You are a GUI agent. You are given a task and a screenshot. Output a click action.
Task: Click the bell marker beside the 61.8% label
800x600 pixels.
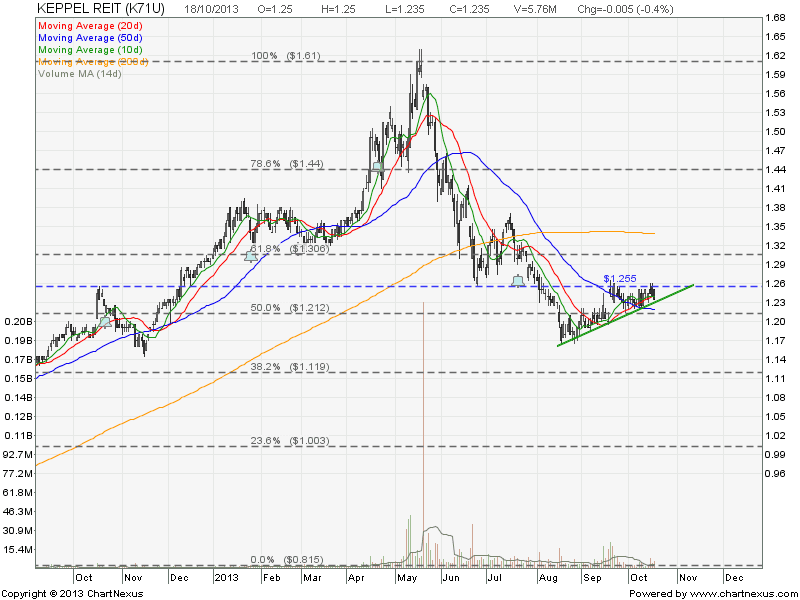251,257
